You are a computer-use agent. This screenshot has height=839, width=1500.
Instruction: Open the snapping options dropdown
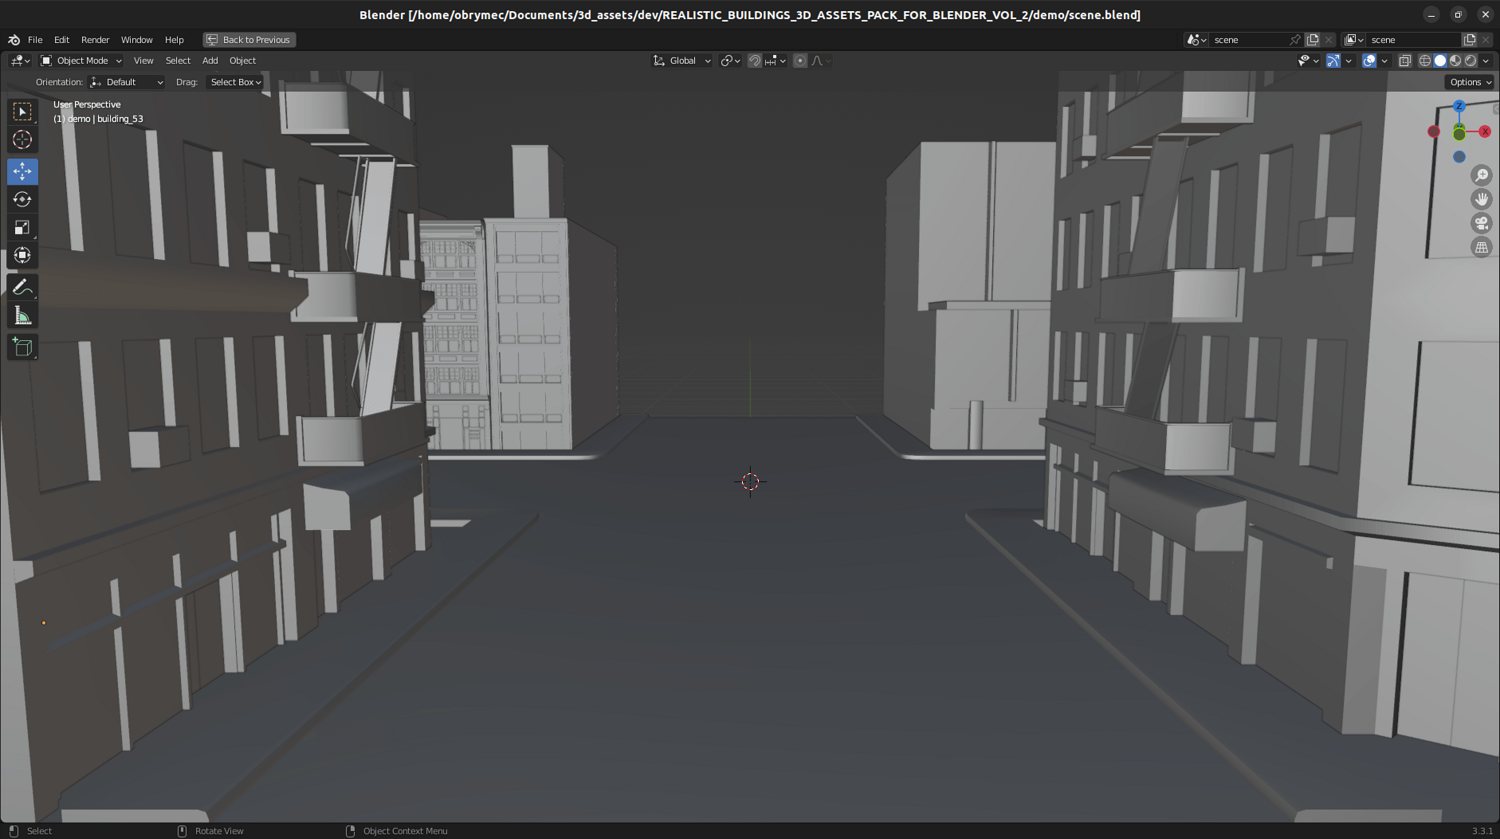tap(776, 61)
